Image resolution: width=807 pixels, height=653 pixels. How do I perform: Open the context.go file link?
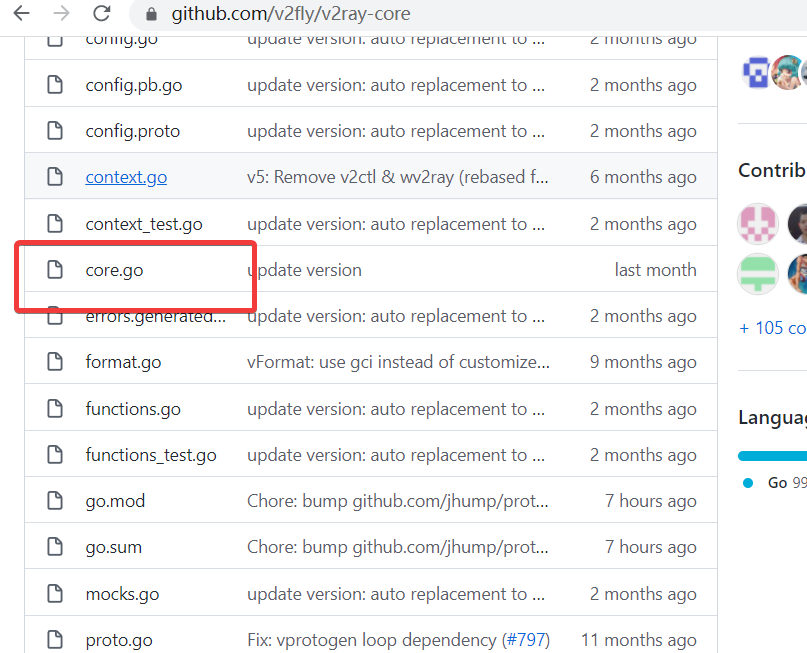tap(126, 177)
